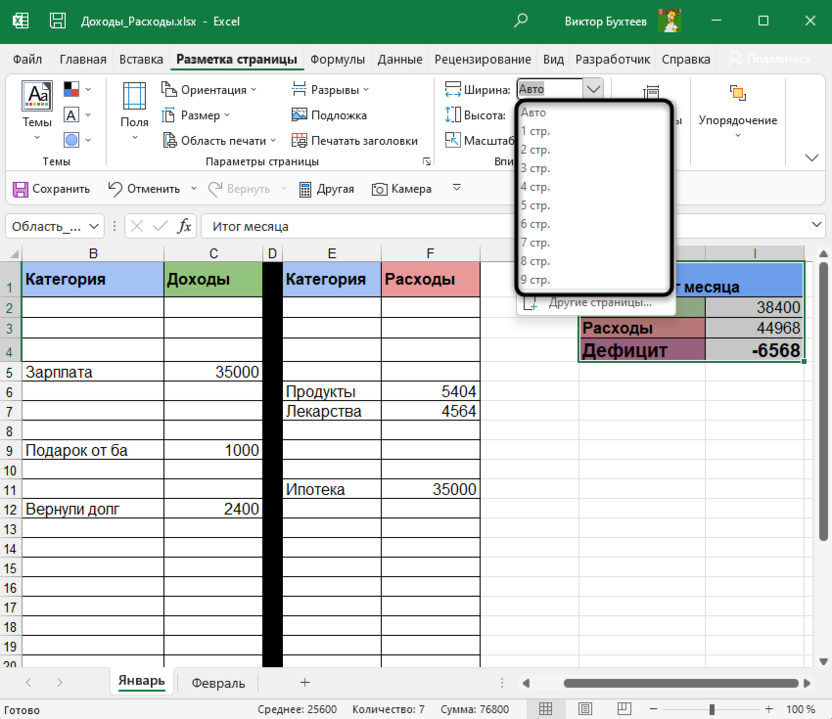Click the Упорядочение arrange button

click(737, 110)
